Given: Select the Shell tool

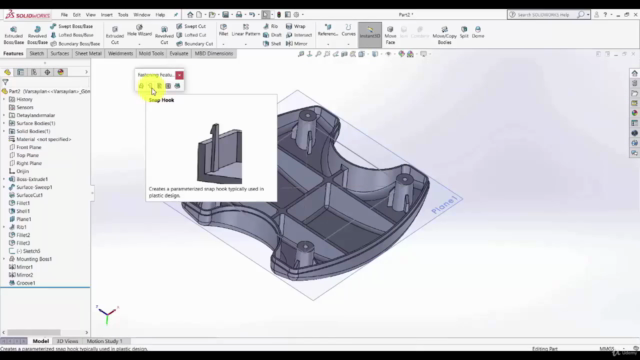Looking at the screenshot, I should click(272, 44).
